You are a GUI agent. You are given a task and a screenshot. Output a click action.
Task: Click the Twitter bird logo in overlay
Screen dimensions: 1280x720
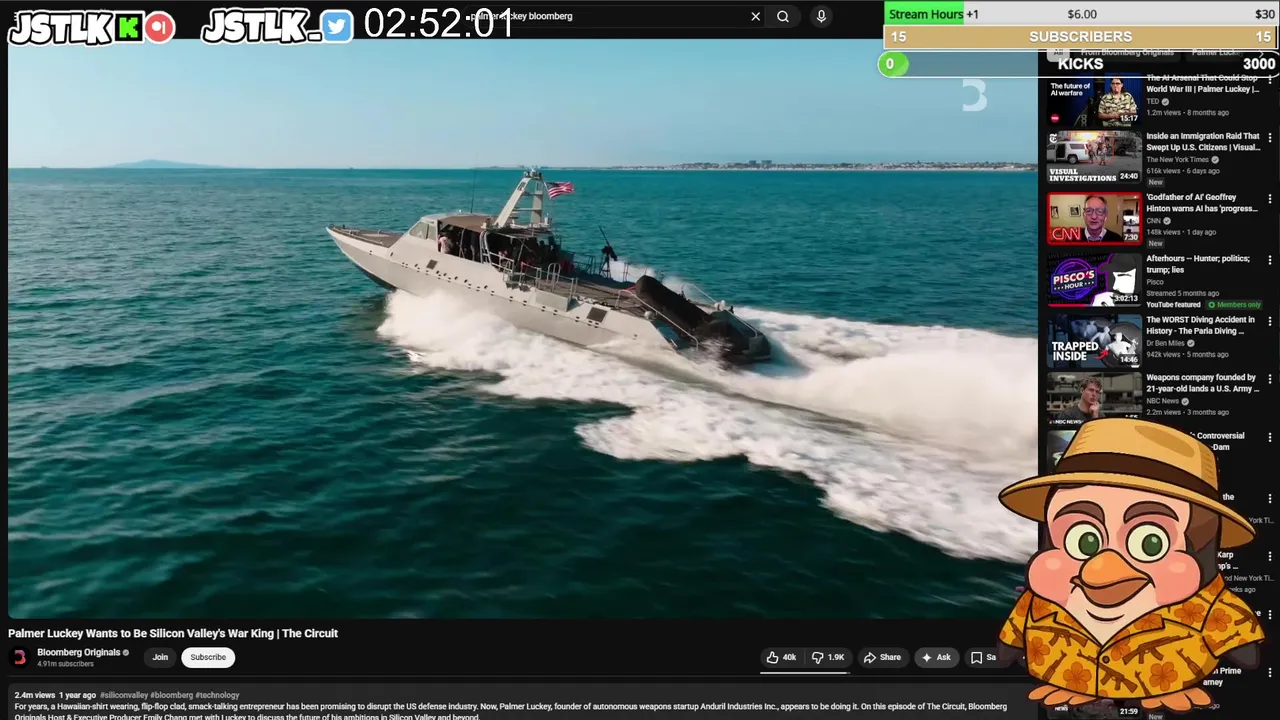click(x=337, y=27)
